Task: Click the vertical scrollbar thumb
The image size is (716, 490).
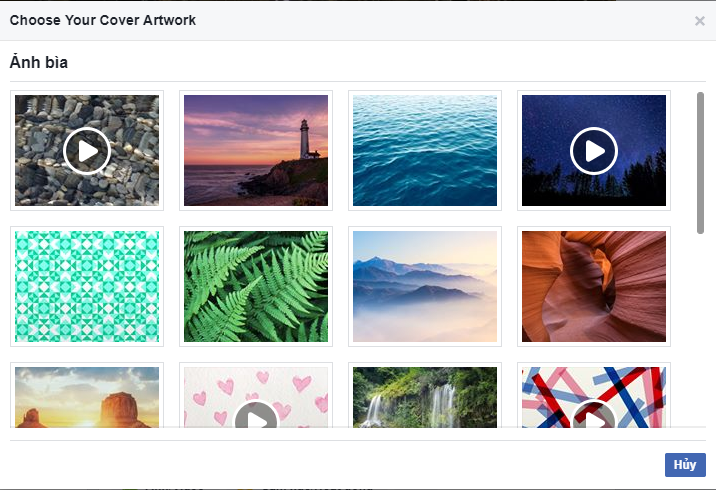Action: coord(700,163)
